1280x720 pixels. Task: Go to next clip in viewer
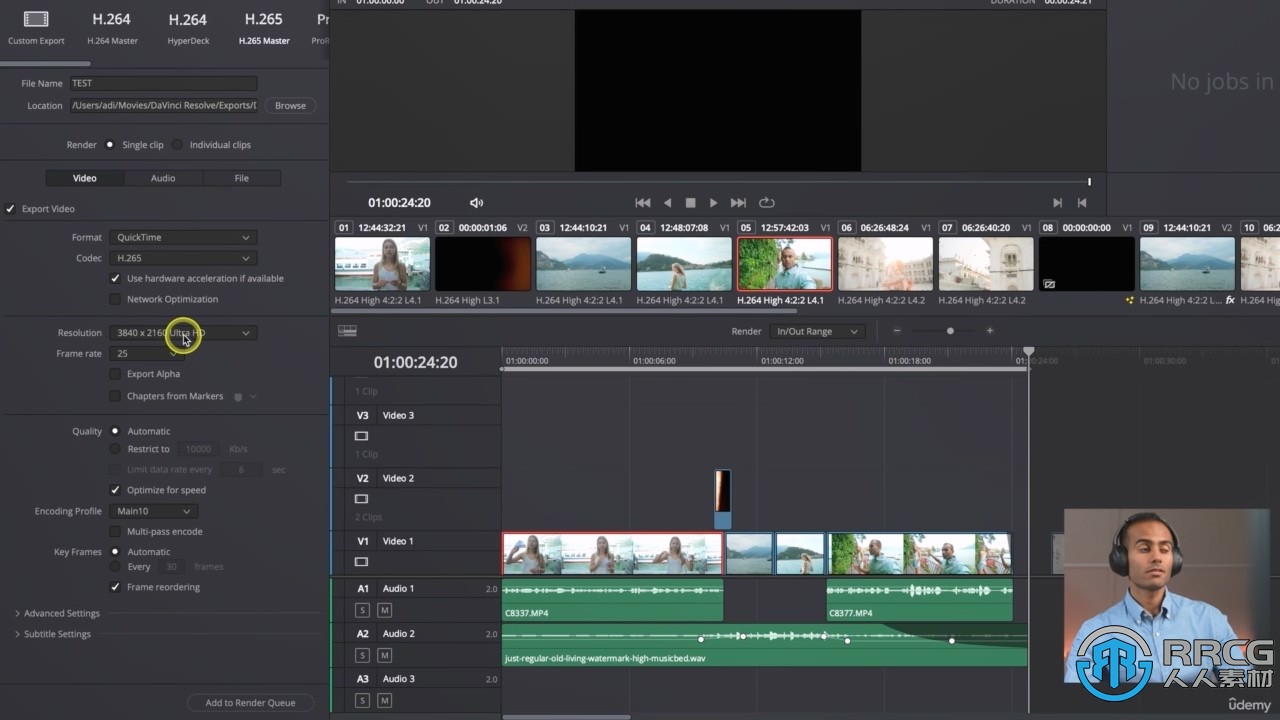tap(1057, 203)
